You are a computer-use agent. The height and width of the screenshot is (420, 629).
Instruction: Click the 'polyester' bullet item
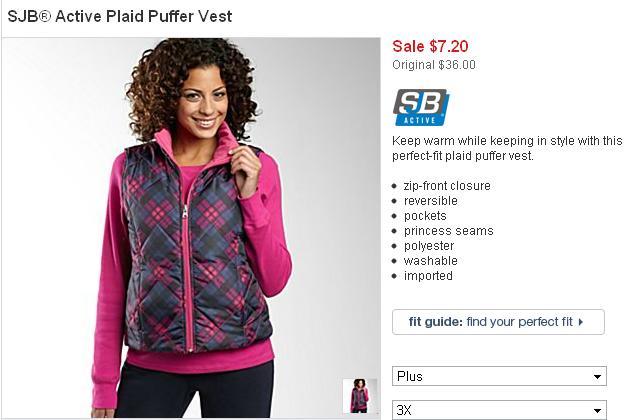coord(429,246)
